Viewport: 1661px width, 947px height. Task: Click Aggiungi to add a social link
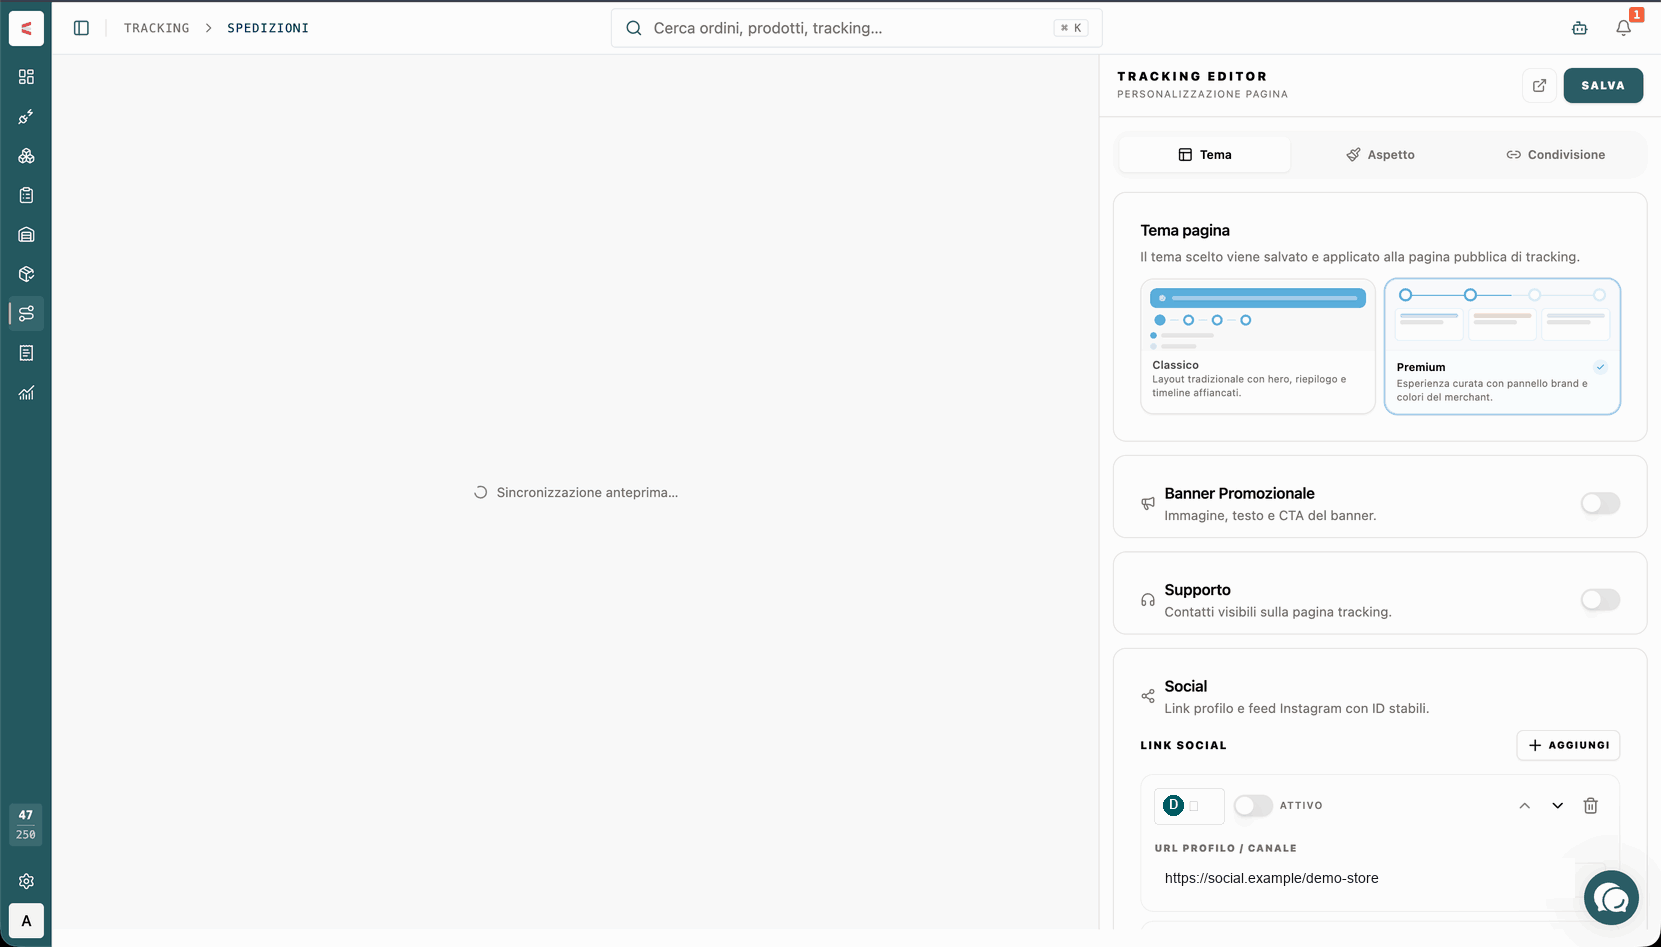click(x=1568, y=745)
